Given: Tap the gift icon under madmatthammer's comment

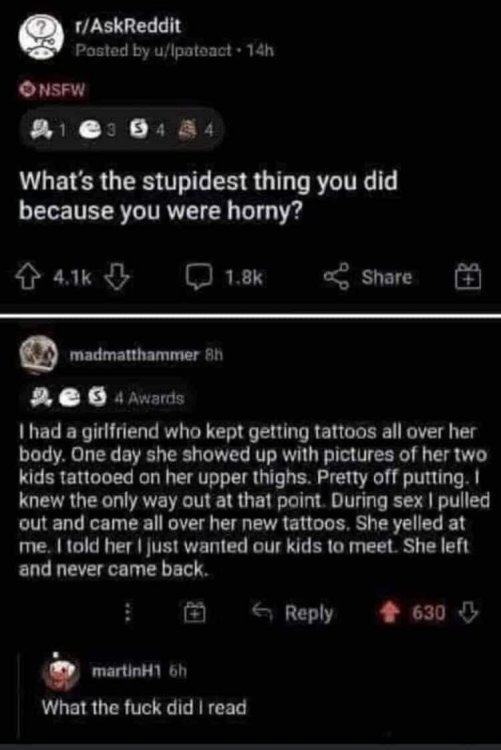Looking at the screenshot, I should [195, 613].
